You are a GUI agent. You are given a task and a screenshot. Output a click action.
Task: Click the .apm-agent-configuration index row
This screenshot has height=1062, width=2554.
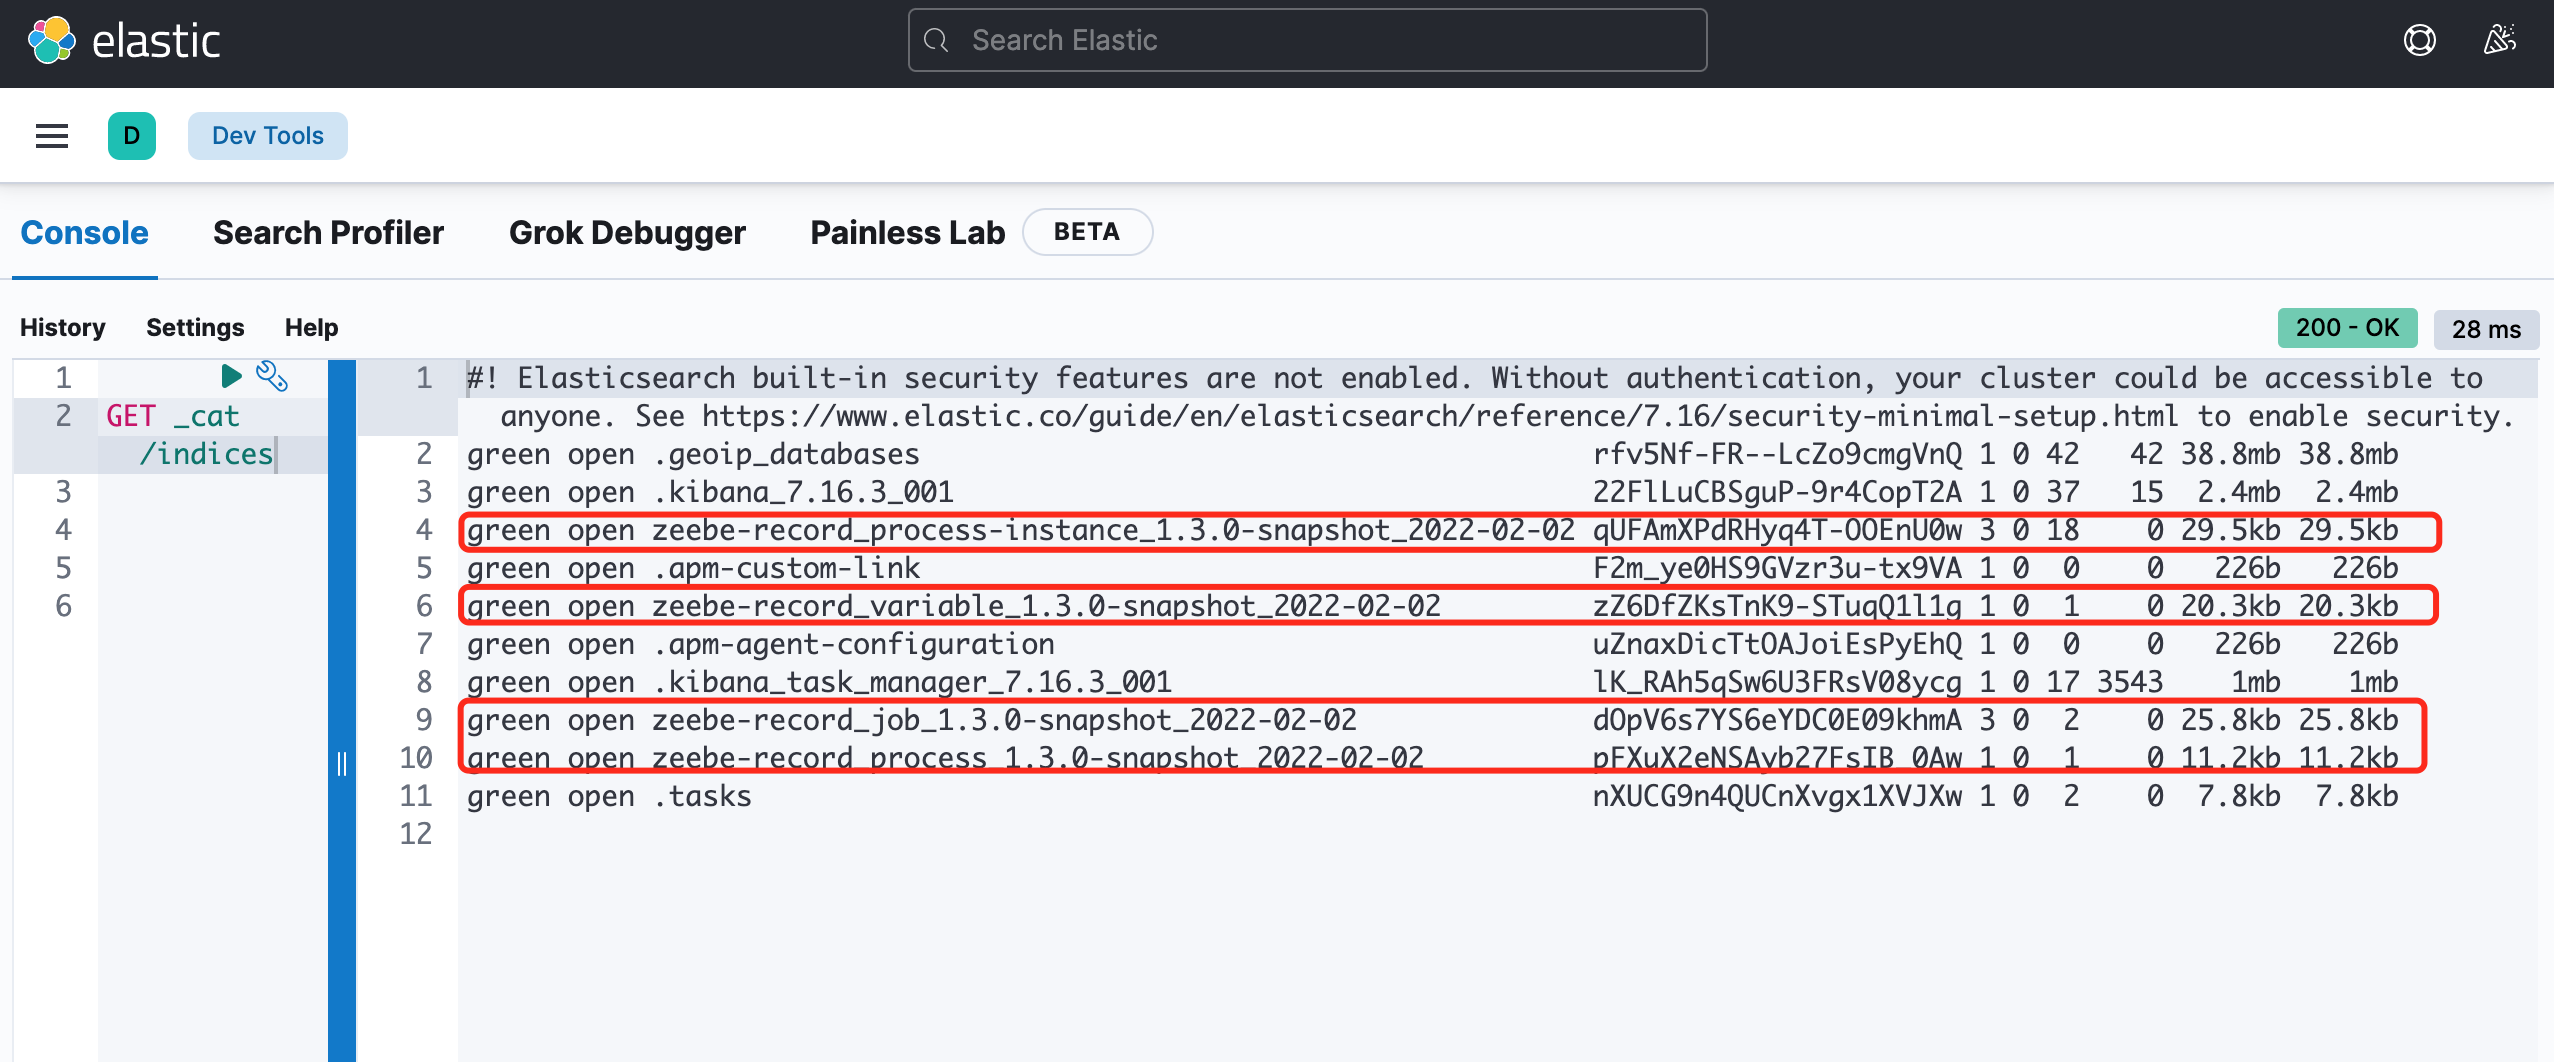(1432, 644)
